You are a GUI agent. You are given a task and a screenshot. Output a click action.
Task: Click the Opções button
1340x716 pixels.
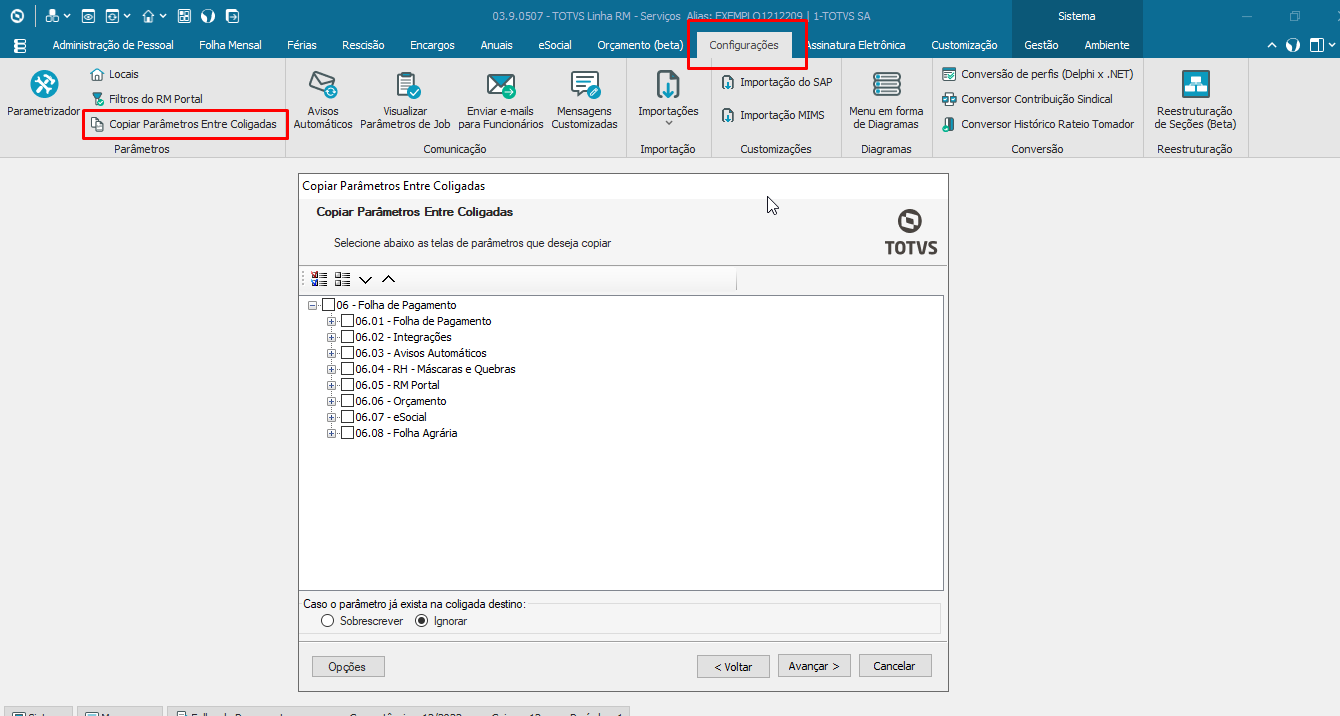(347, 667)
